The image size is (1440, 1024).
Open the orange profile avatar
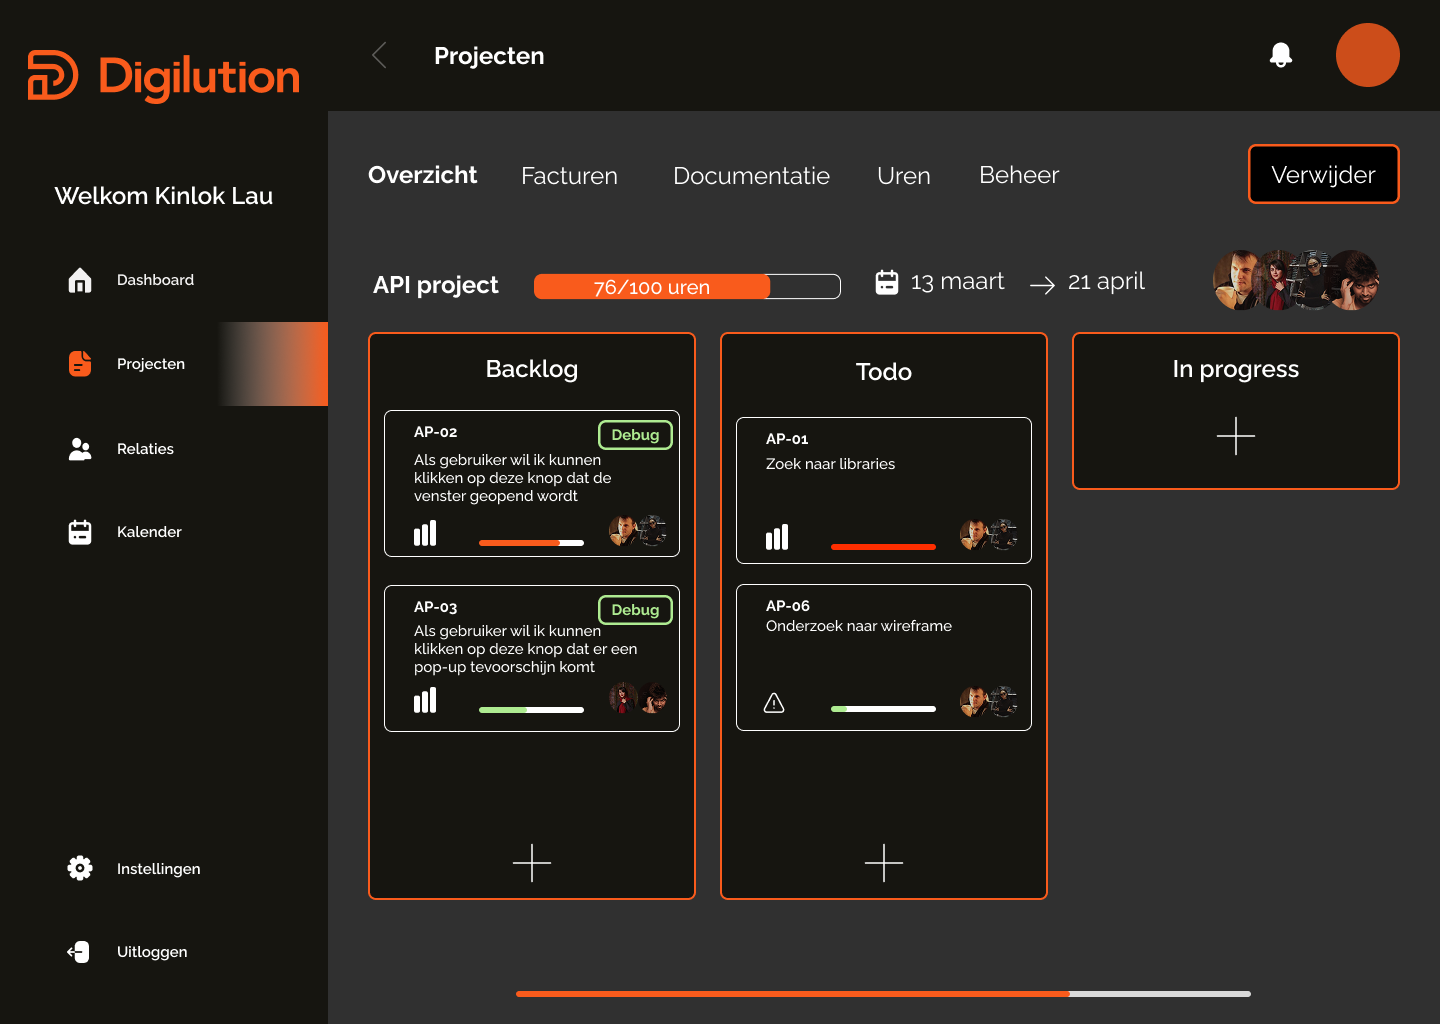pos(1367,55)
